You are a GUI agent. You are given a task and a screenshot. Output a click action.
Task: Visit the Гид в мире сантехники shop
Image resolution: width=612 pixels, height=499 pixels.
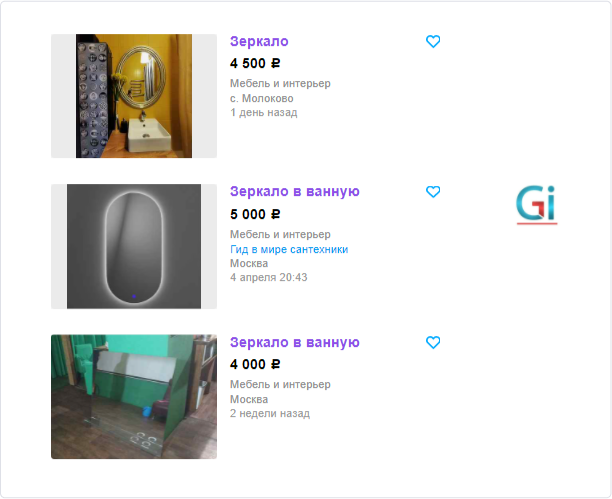(x=289, y=249)
